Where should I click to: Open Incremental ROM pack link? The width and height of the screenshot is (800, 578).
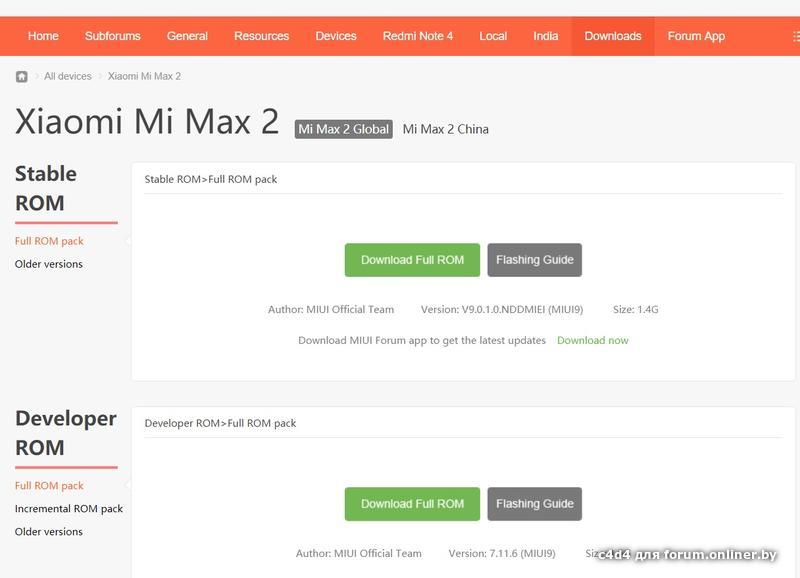tap(69, 509)
